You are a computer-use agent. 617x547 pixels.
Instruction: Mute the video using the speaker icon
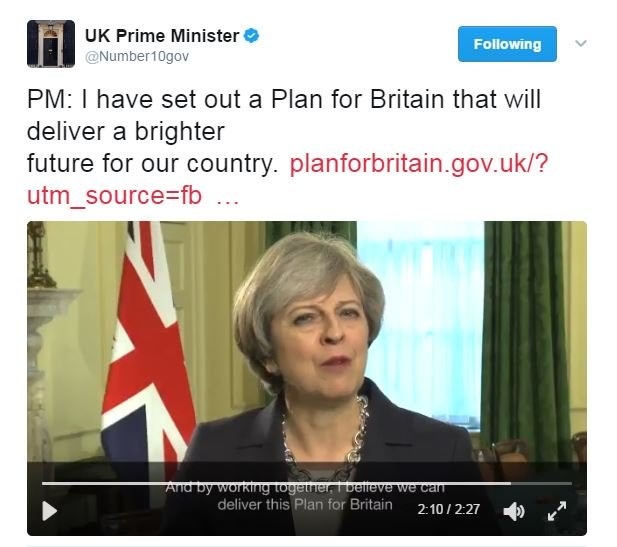tap(514, 511)
